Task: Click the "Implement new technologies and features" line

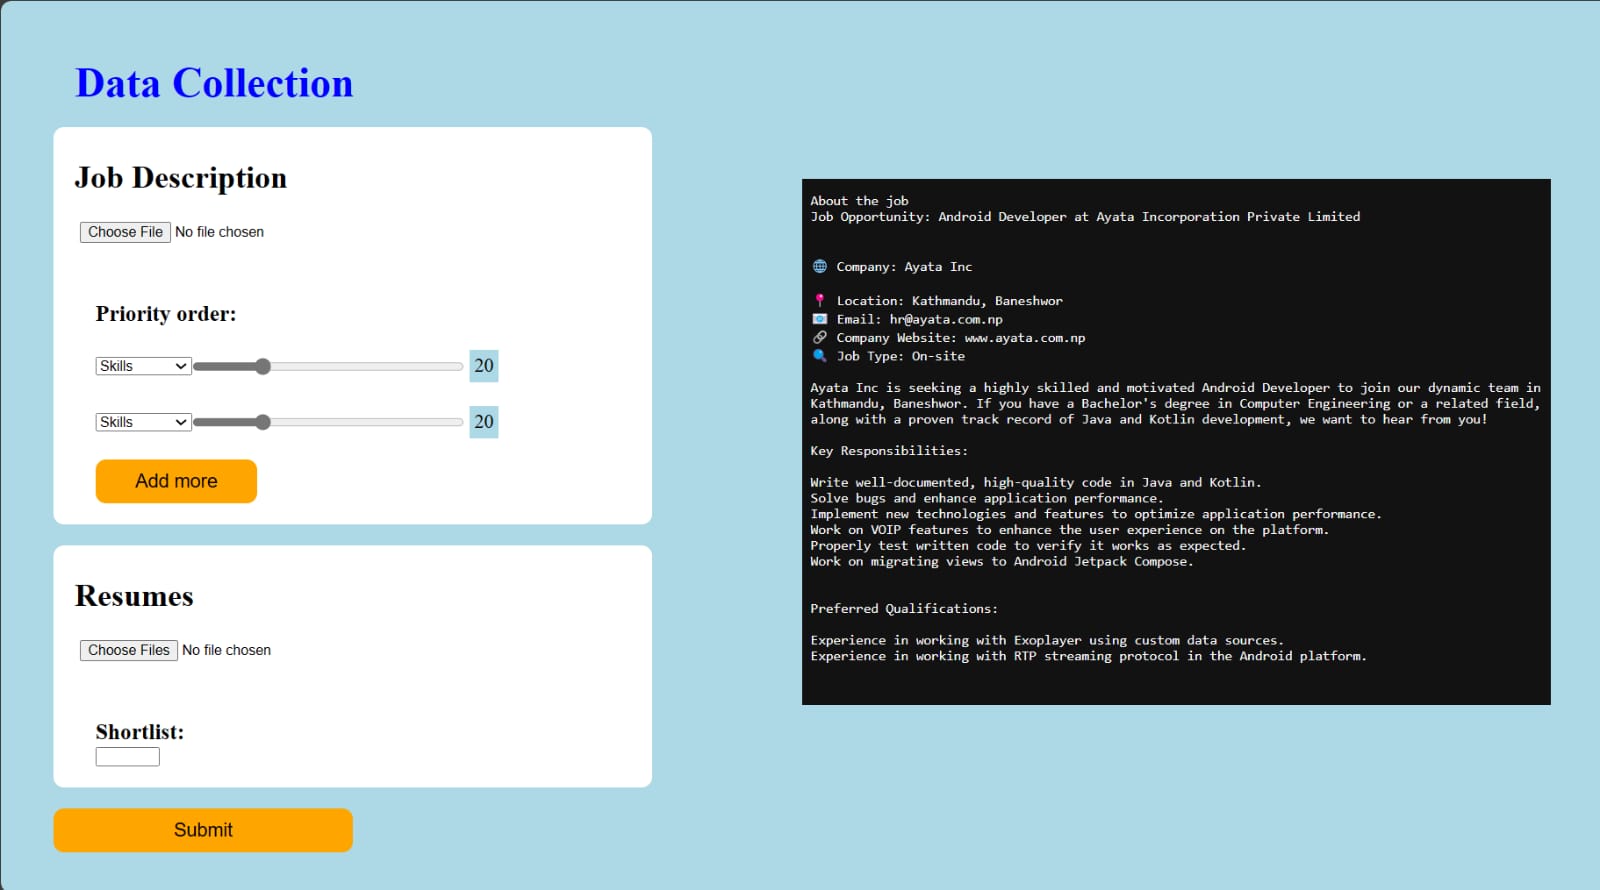Action: pyautogui.click(x=1096, y=514)
